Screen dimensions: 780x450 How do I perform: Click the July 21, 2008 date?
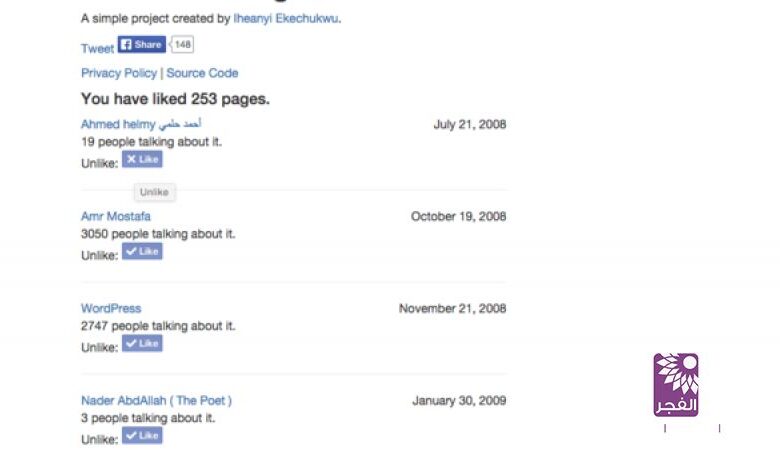tap(469, 125)
